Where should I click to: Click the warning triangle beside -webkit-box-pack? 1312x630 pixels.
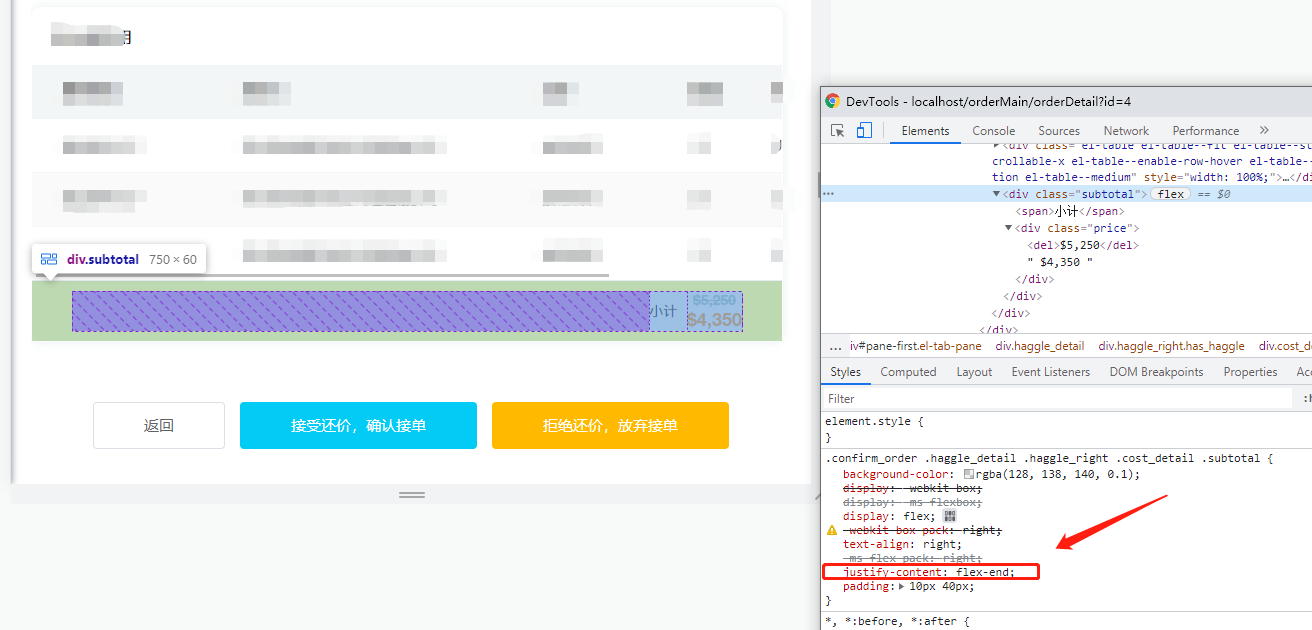(x=832, y=529)
